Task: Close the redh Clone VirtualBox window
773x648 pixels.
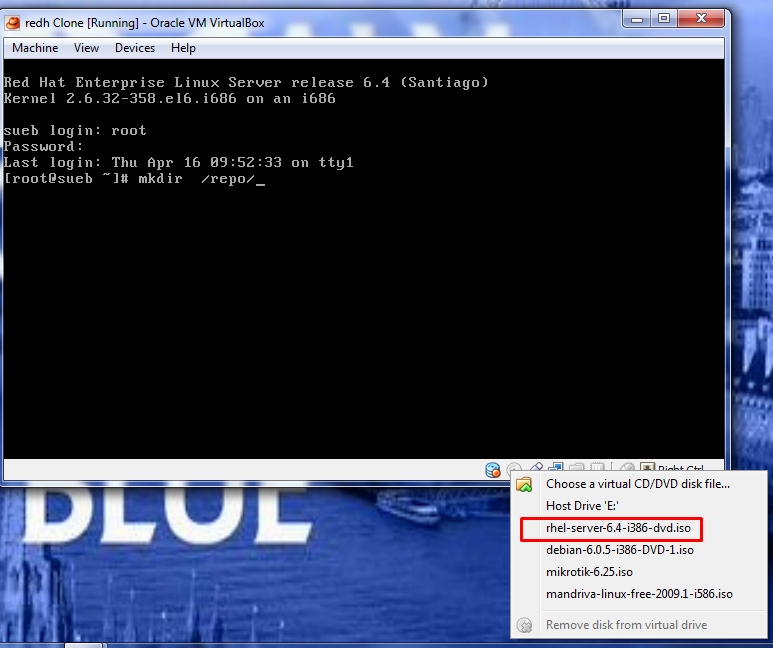Action: (701, 19)
